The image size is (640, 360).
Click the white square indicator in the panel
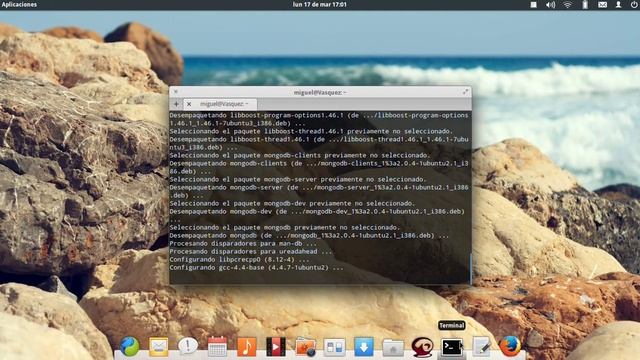[x=533, y=4]
